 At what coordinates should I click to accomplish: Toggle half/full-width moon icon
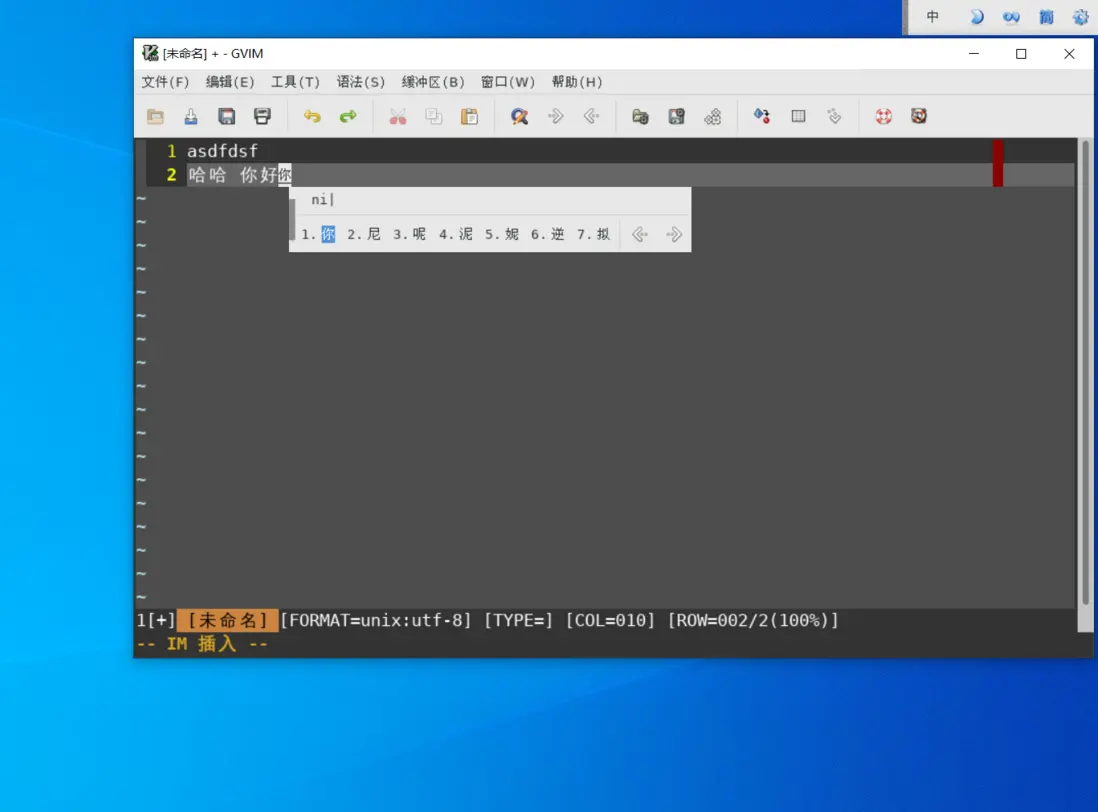point(976,17)
